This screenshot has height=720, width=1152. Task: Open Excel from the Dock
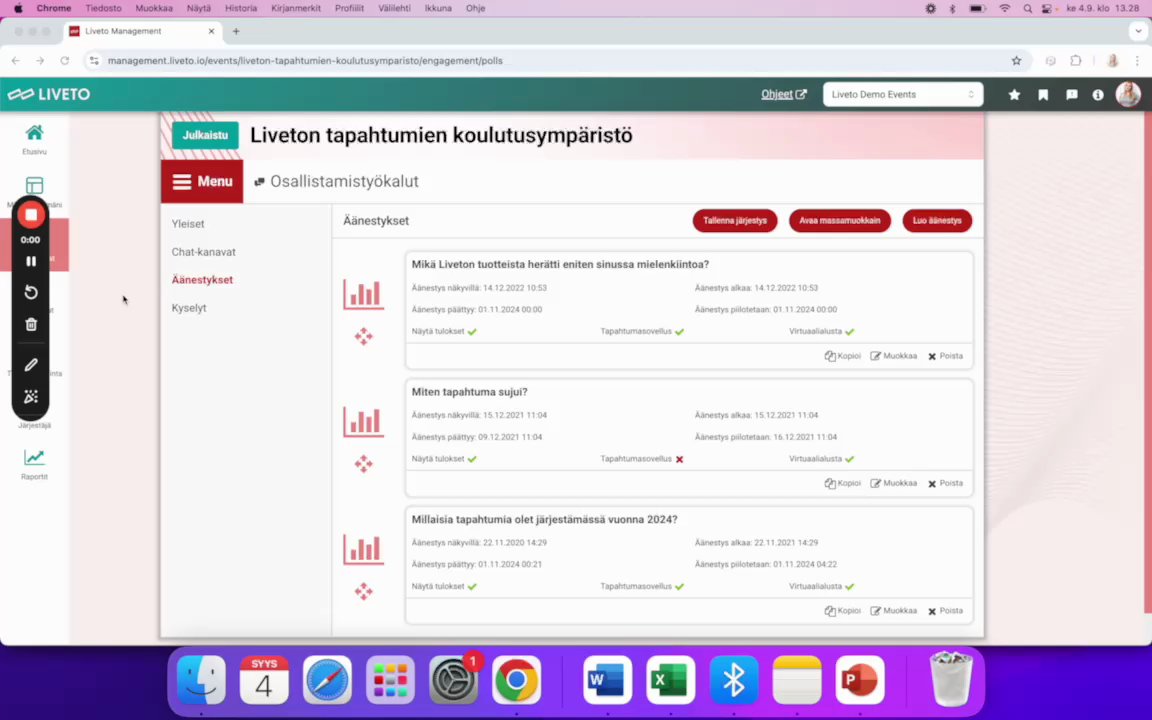click(x=670, y=680)
